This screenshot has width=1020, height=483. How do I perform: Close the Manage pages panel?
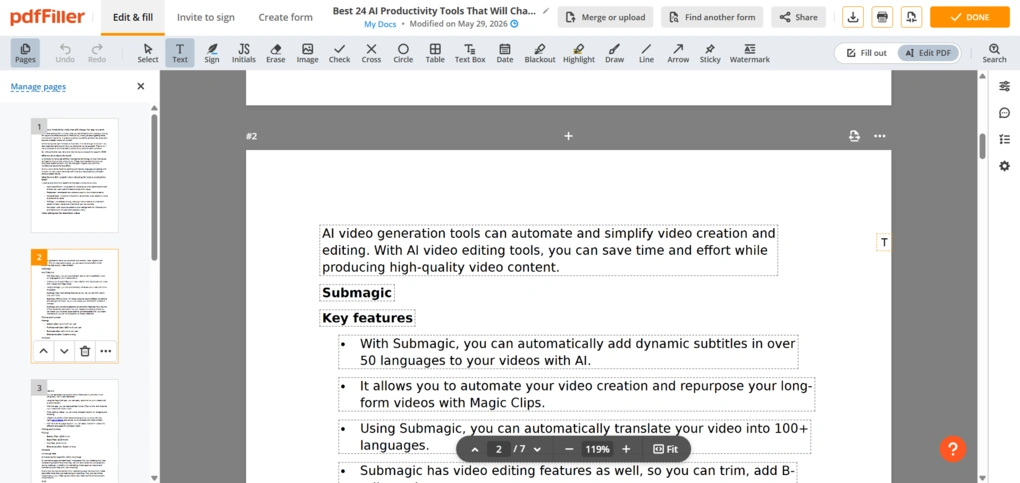click(x=141, y=86)
